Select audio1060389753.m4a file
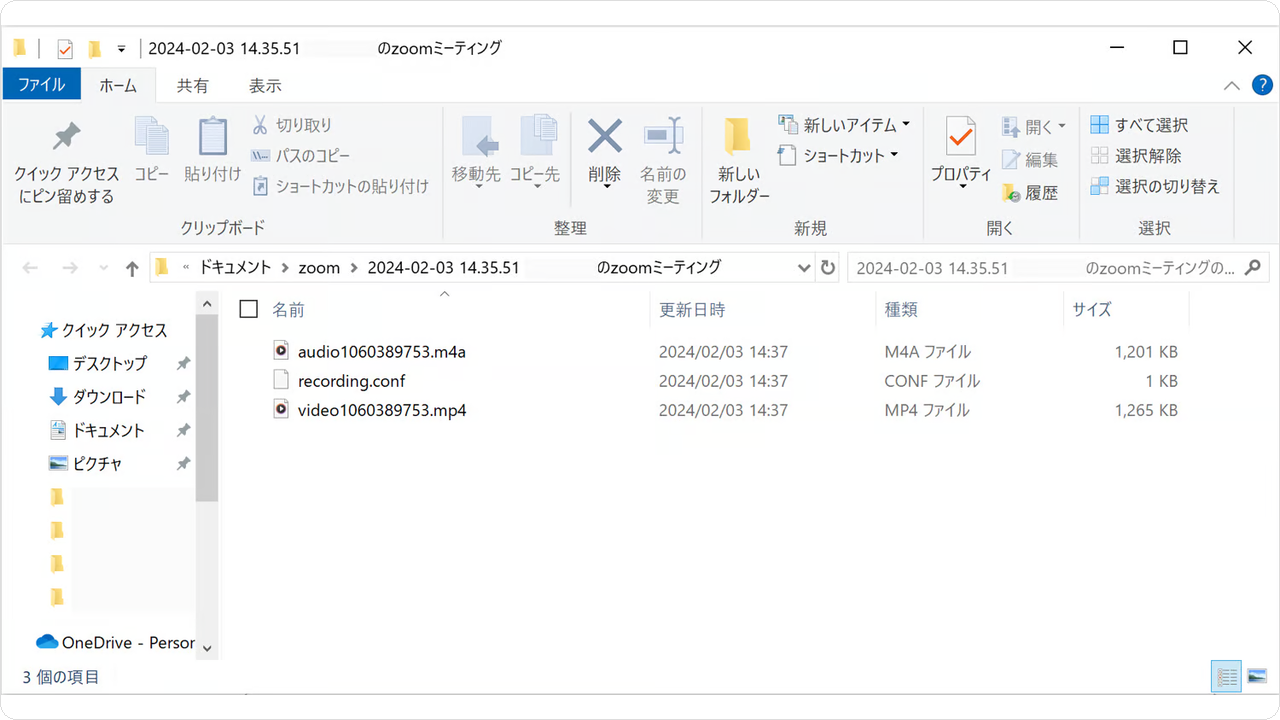 (382, 352)
